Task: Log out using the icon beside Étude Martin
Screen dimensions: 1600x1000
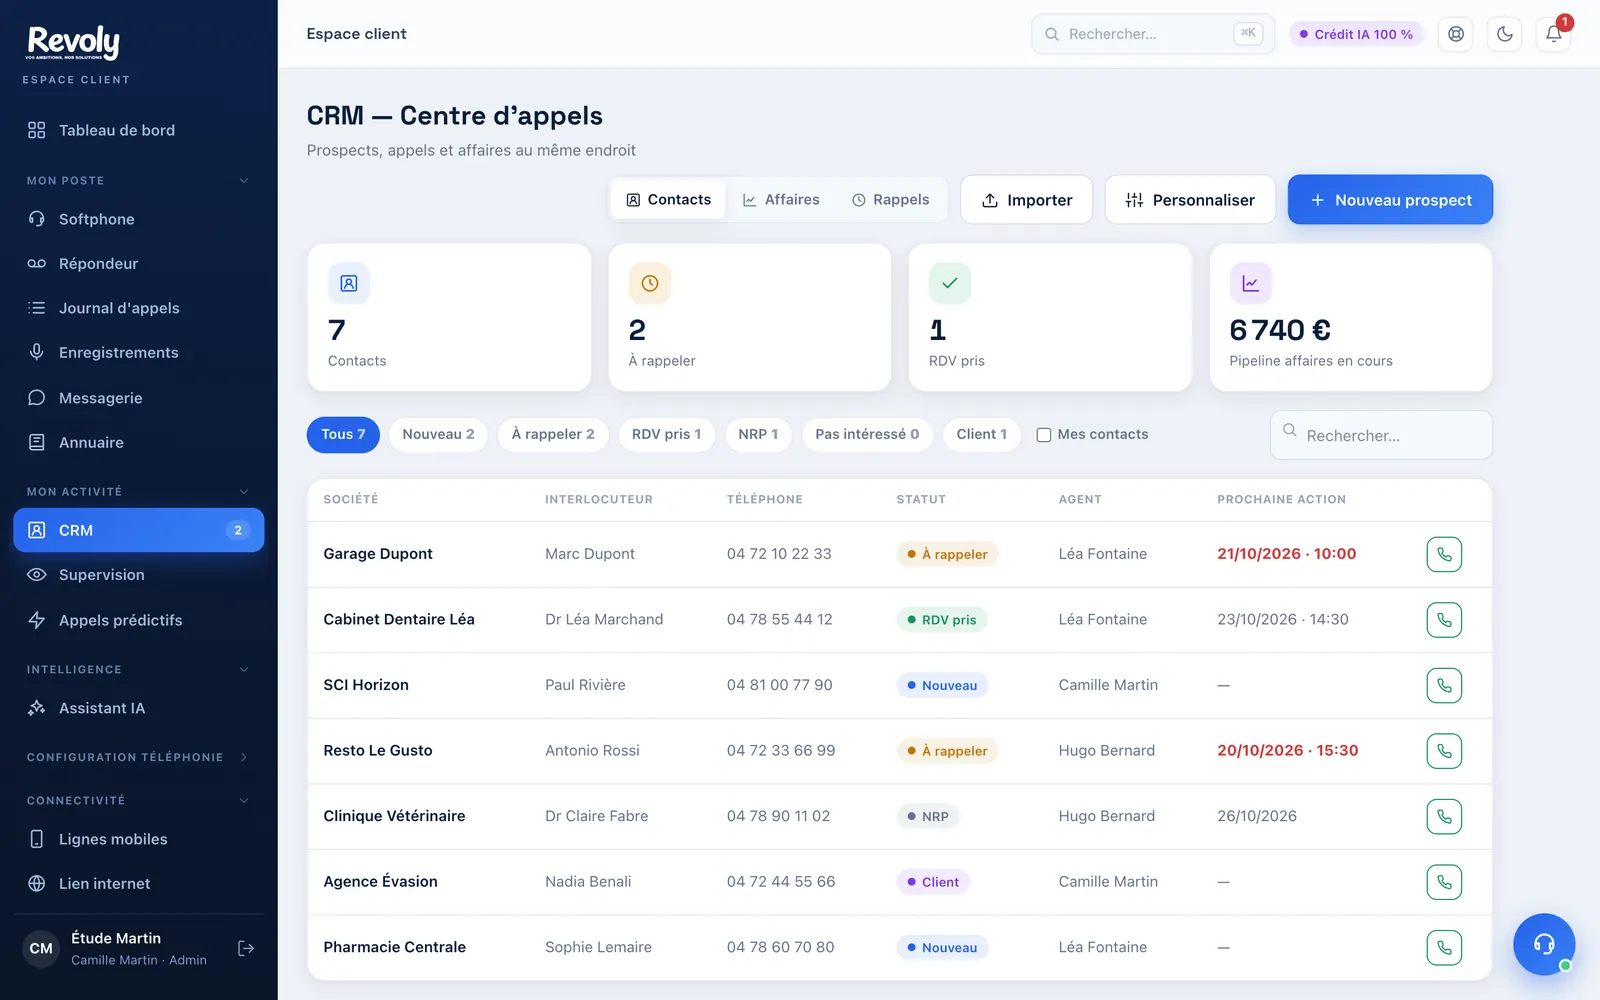Action: pos(246,948)
